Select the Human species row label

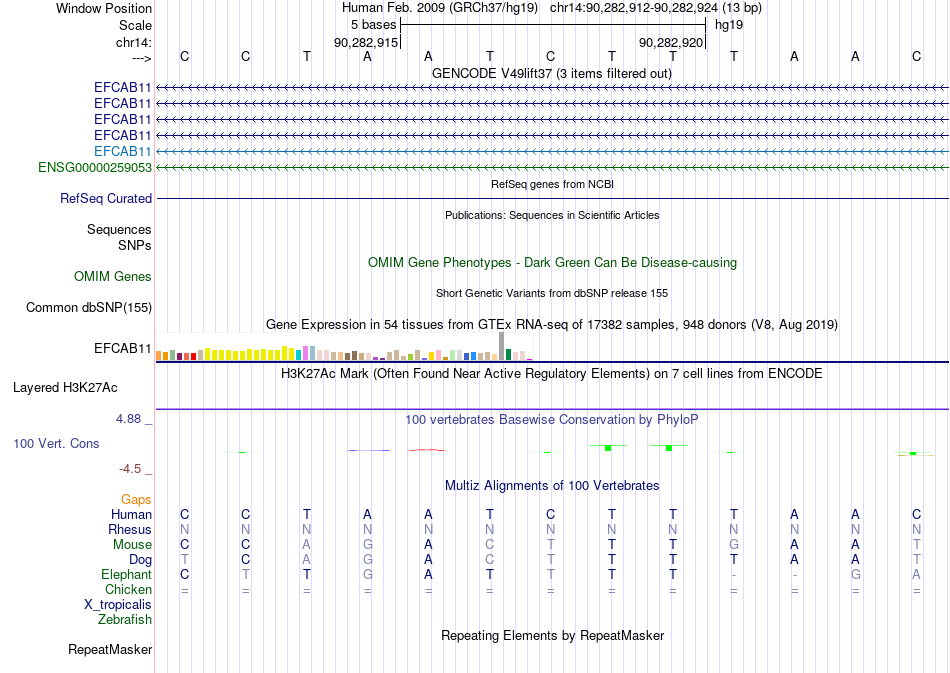click(131, 514)
